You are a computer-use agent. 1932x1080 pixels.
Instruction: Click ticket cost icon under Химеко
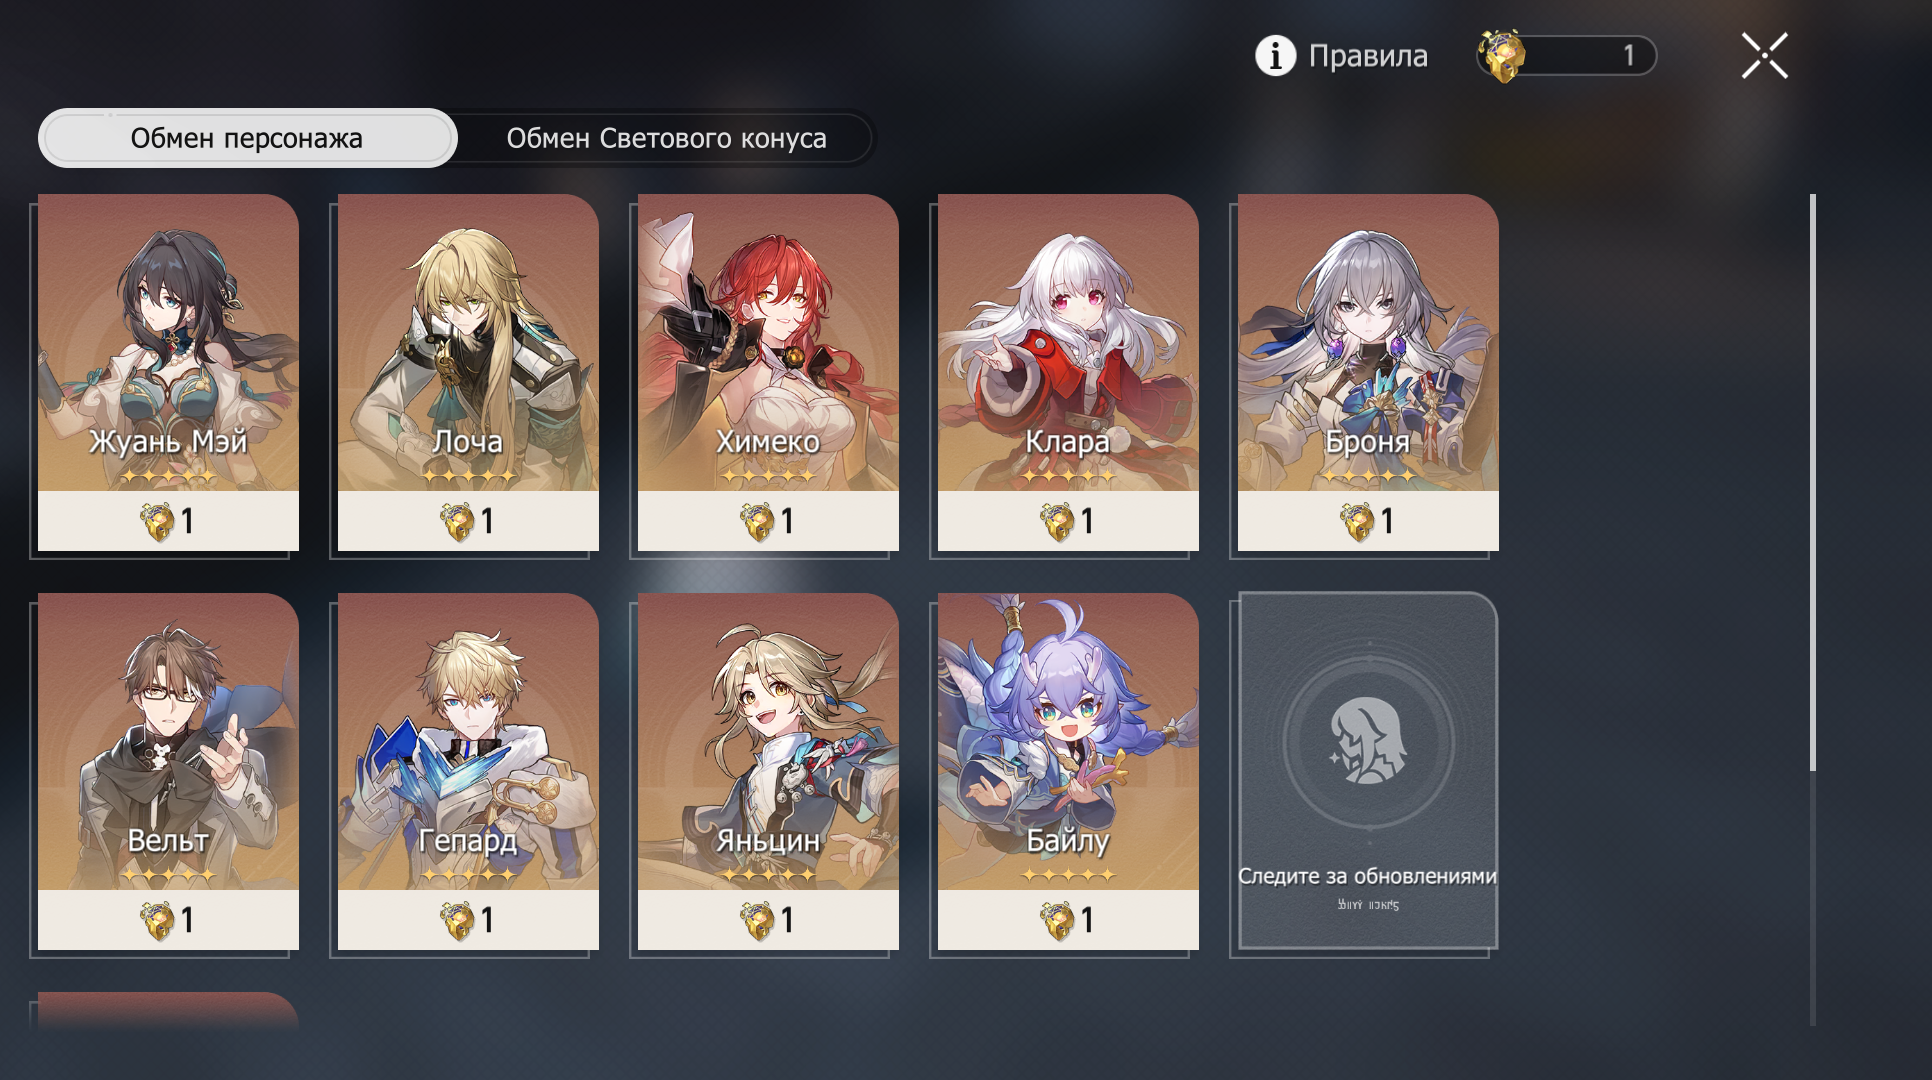757,521
